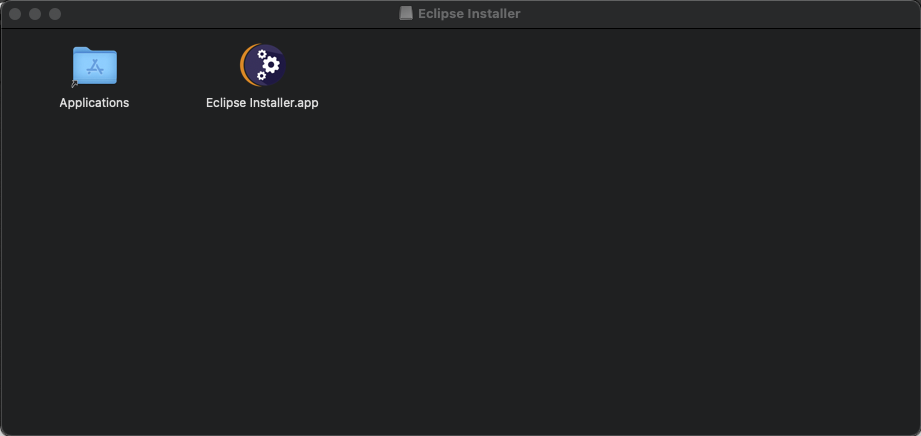921x436 pixels.
Task: Minimize the Eclipse Installer window
Action: tap(35, 14)
